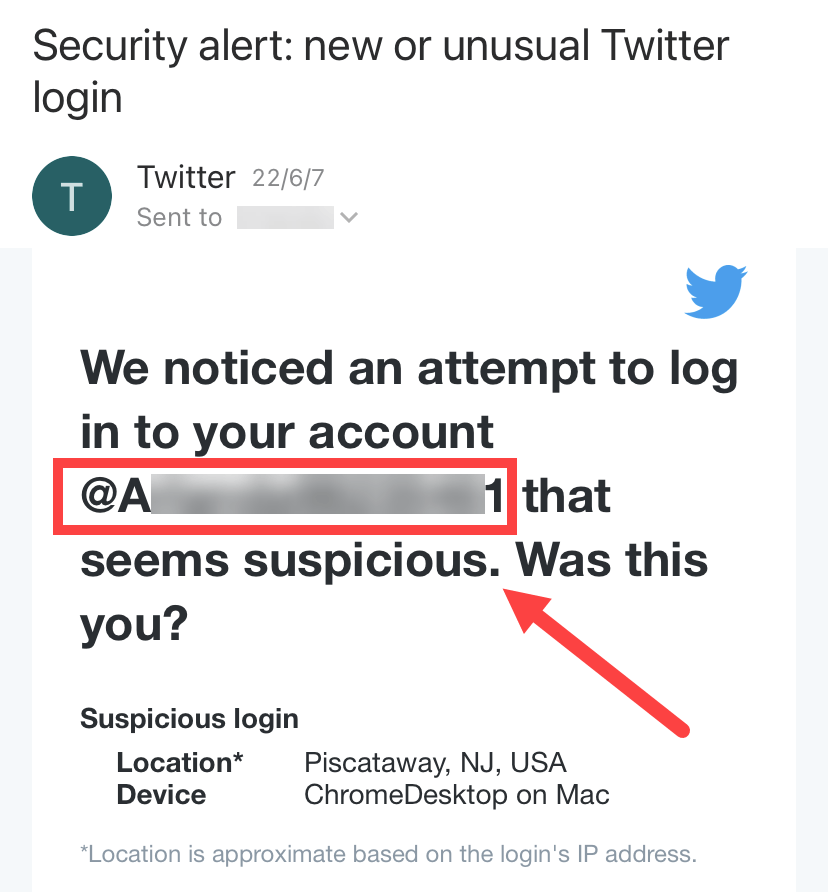Click the Location* label
This screenshot has height=892, width=828.
pos(180,762)
